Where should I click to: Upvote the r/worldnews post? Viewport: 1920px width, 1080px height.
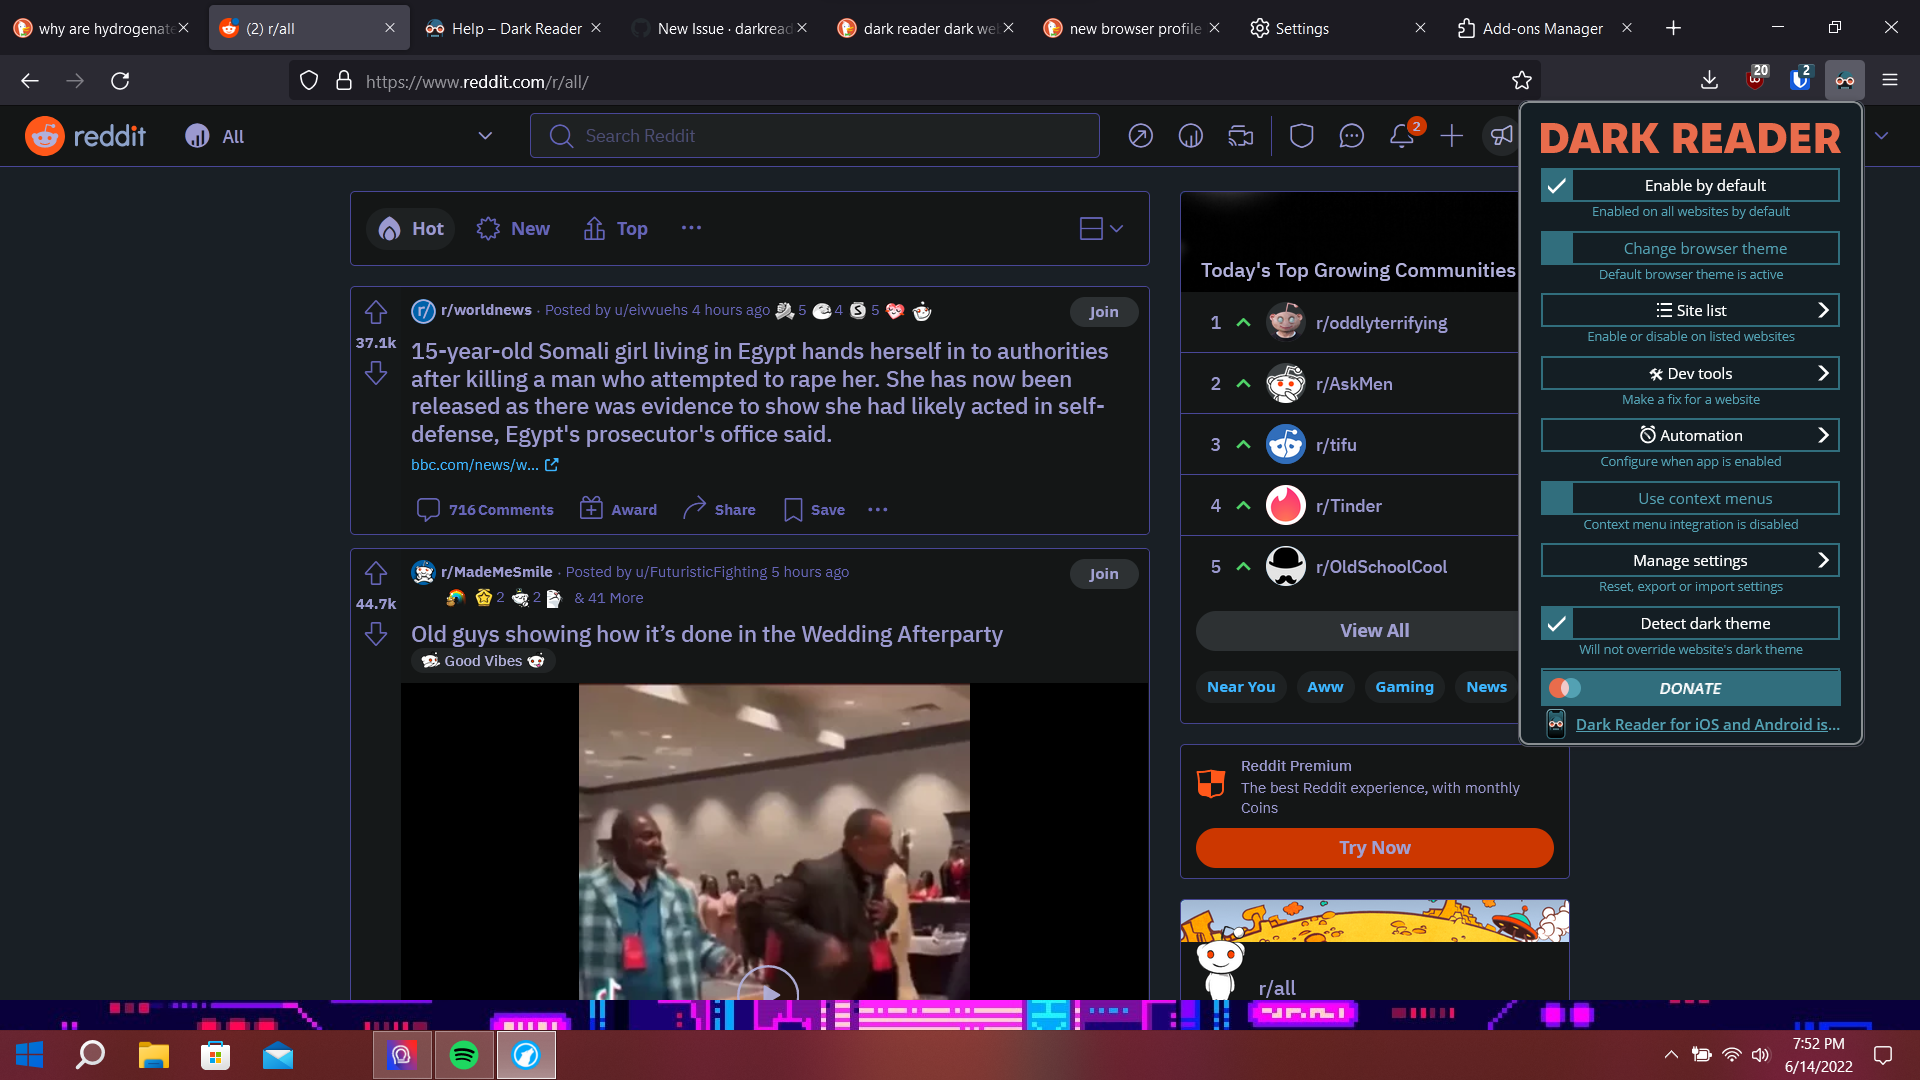pyautogui.click(x=376, y=312)
